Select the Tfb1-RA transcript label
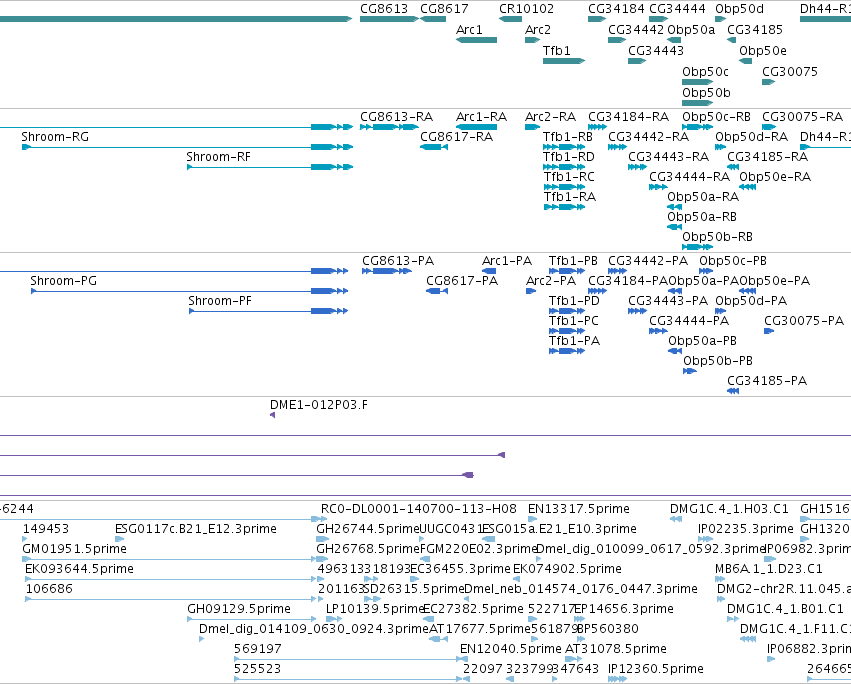This screenshot has height=684, width=851. coord(570,197)
